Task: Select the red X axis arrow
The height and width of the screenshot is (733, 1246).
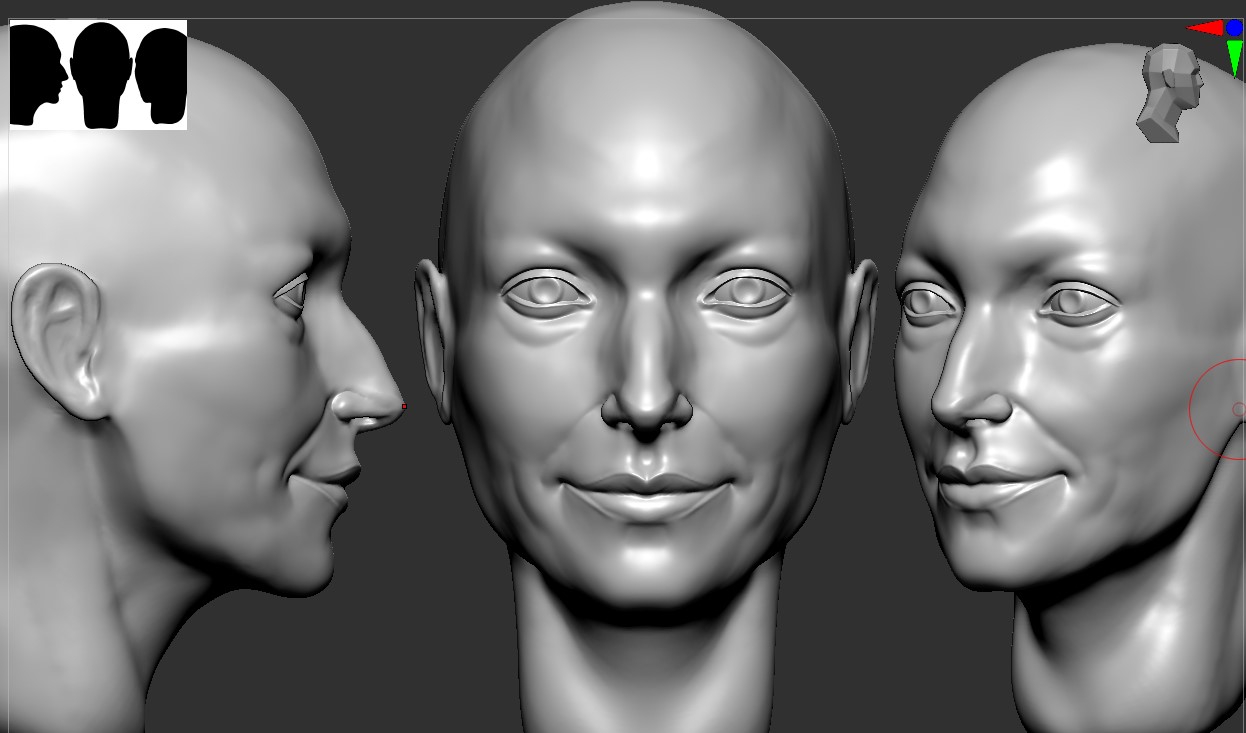Action: tap(1205, 28)
